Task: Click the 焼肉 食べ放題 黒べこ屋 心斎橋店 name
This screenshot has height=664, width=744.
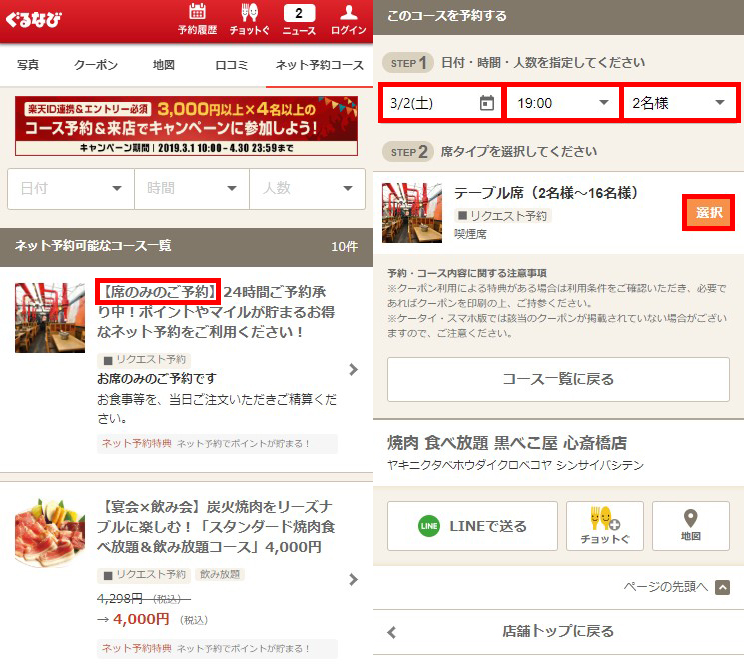Action: 507,443
